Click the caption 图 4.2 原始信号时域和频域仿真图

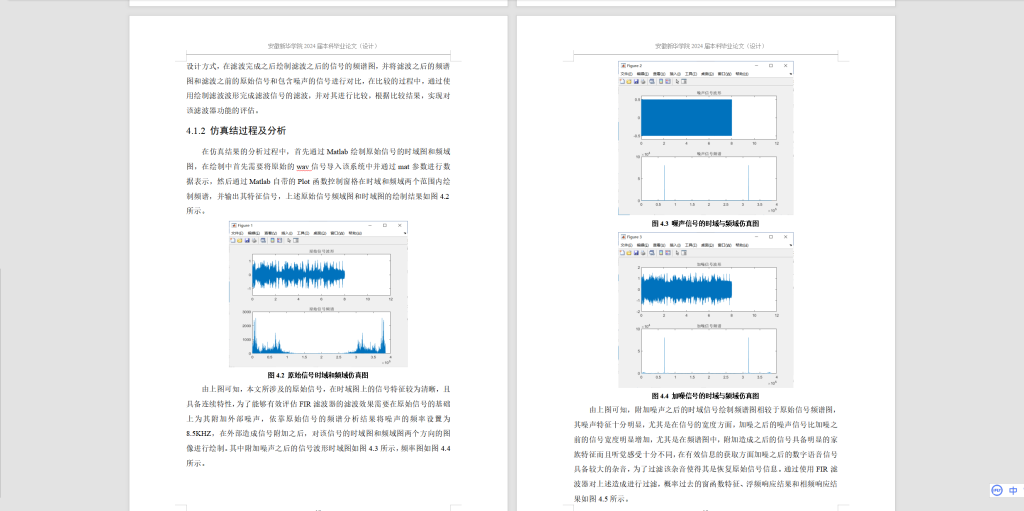click(x=318, y=375)
